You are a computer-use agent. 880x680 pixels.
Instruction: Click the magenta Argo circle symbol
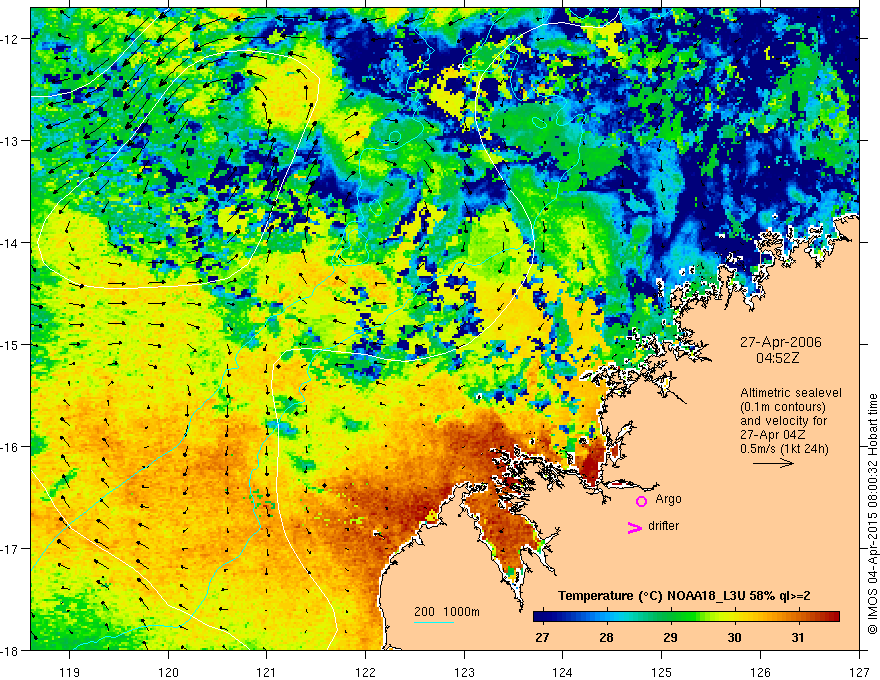(641, 501)
